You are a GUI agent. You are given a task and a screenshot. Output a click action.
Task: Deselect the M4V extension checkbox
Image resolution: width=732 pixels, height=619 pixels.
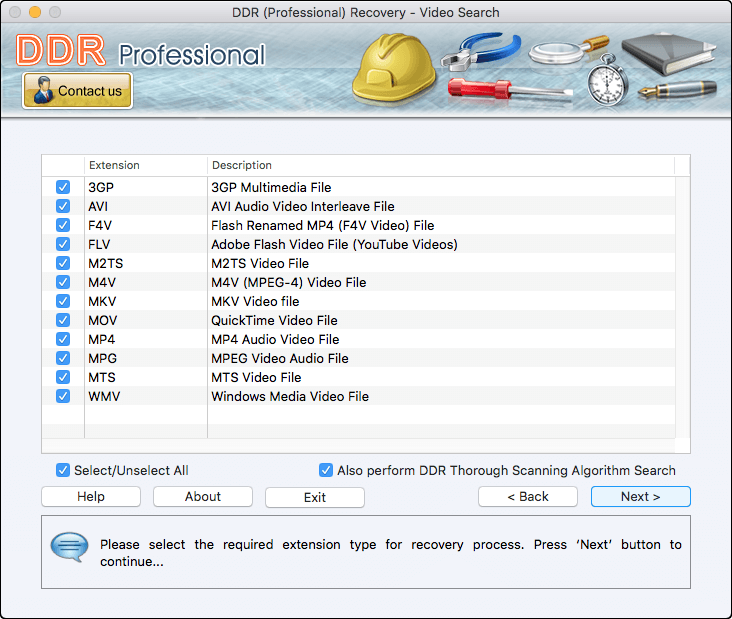63,282
